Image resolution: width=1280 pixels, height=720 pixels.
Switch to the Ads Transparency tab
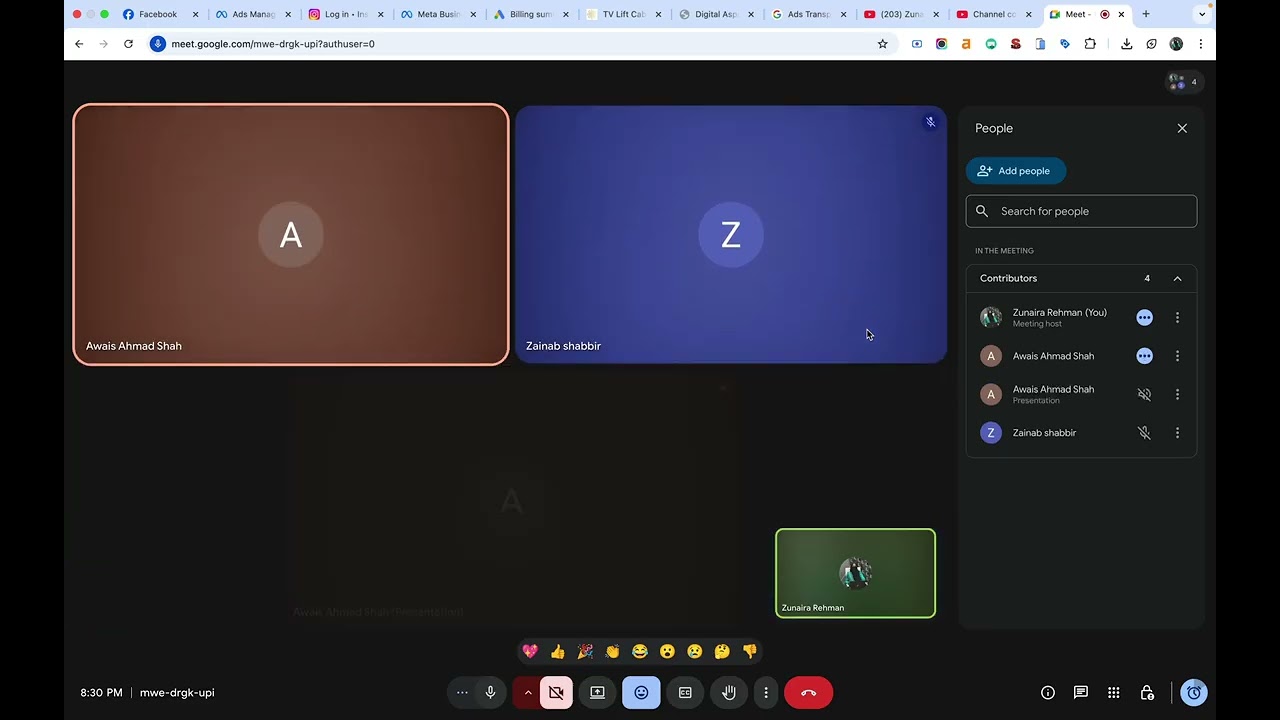click(x=808, y=14)
